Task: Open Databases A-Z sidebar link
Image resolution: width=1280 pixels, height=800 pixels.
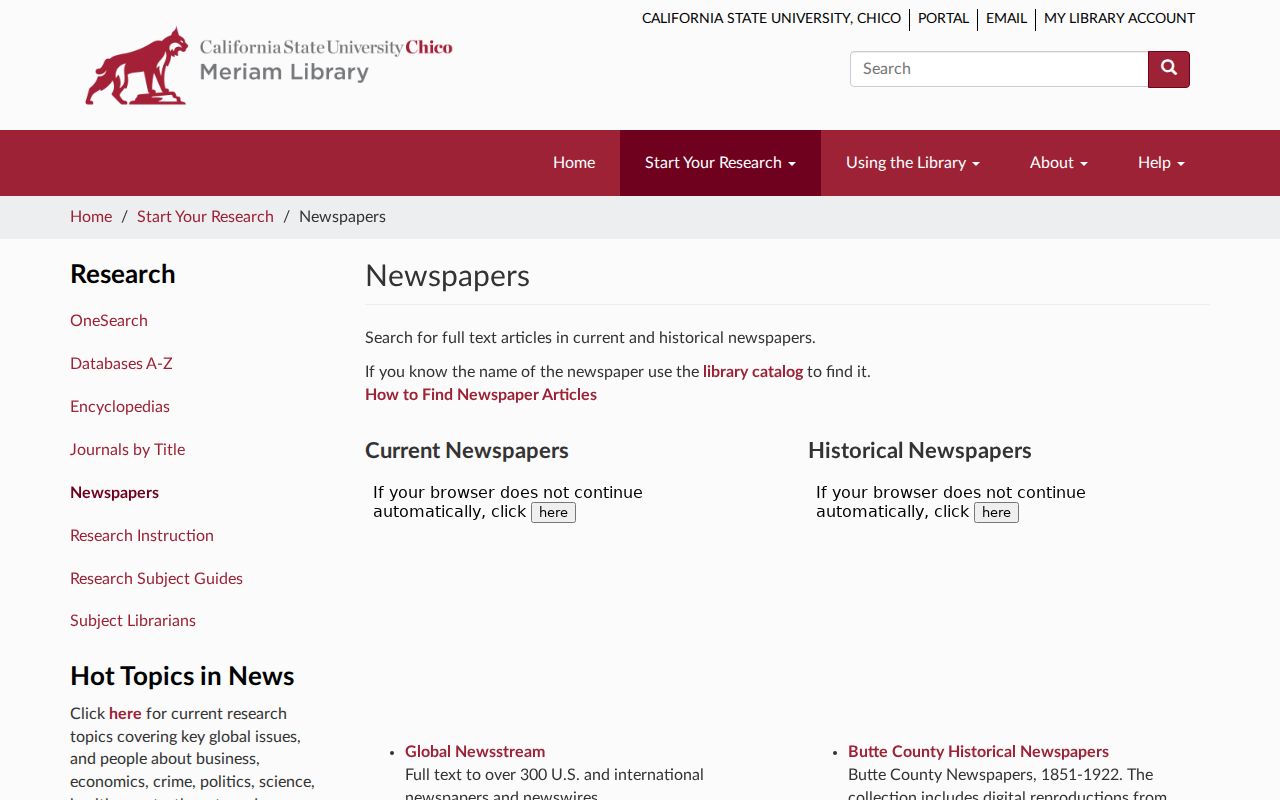Action: (121, 364)
